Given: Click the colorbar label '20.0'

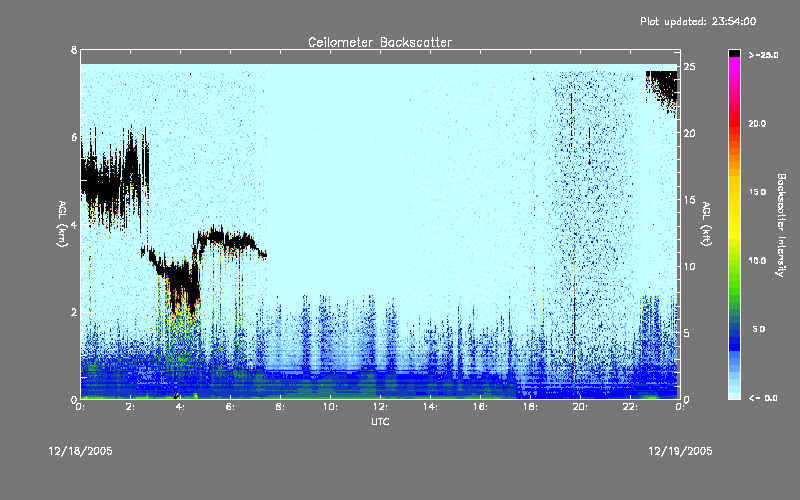Looking at the screenshot, I should pyautogui.click(x=757, y=123).
